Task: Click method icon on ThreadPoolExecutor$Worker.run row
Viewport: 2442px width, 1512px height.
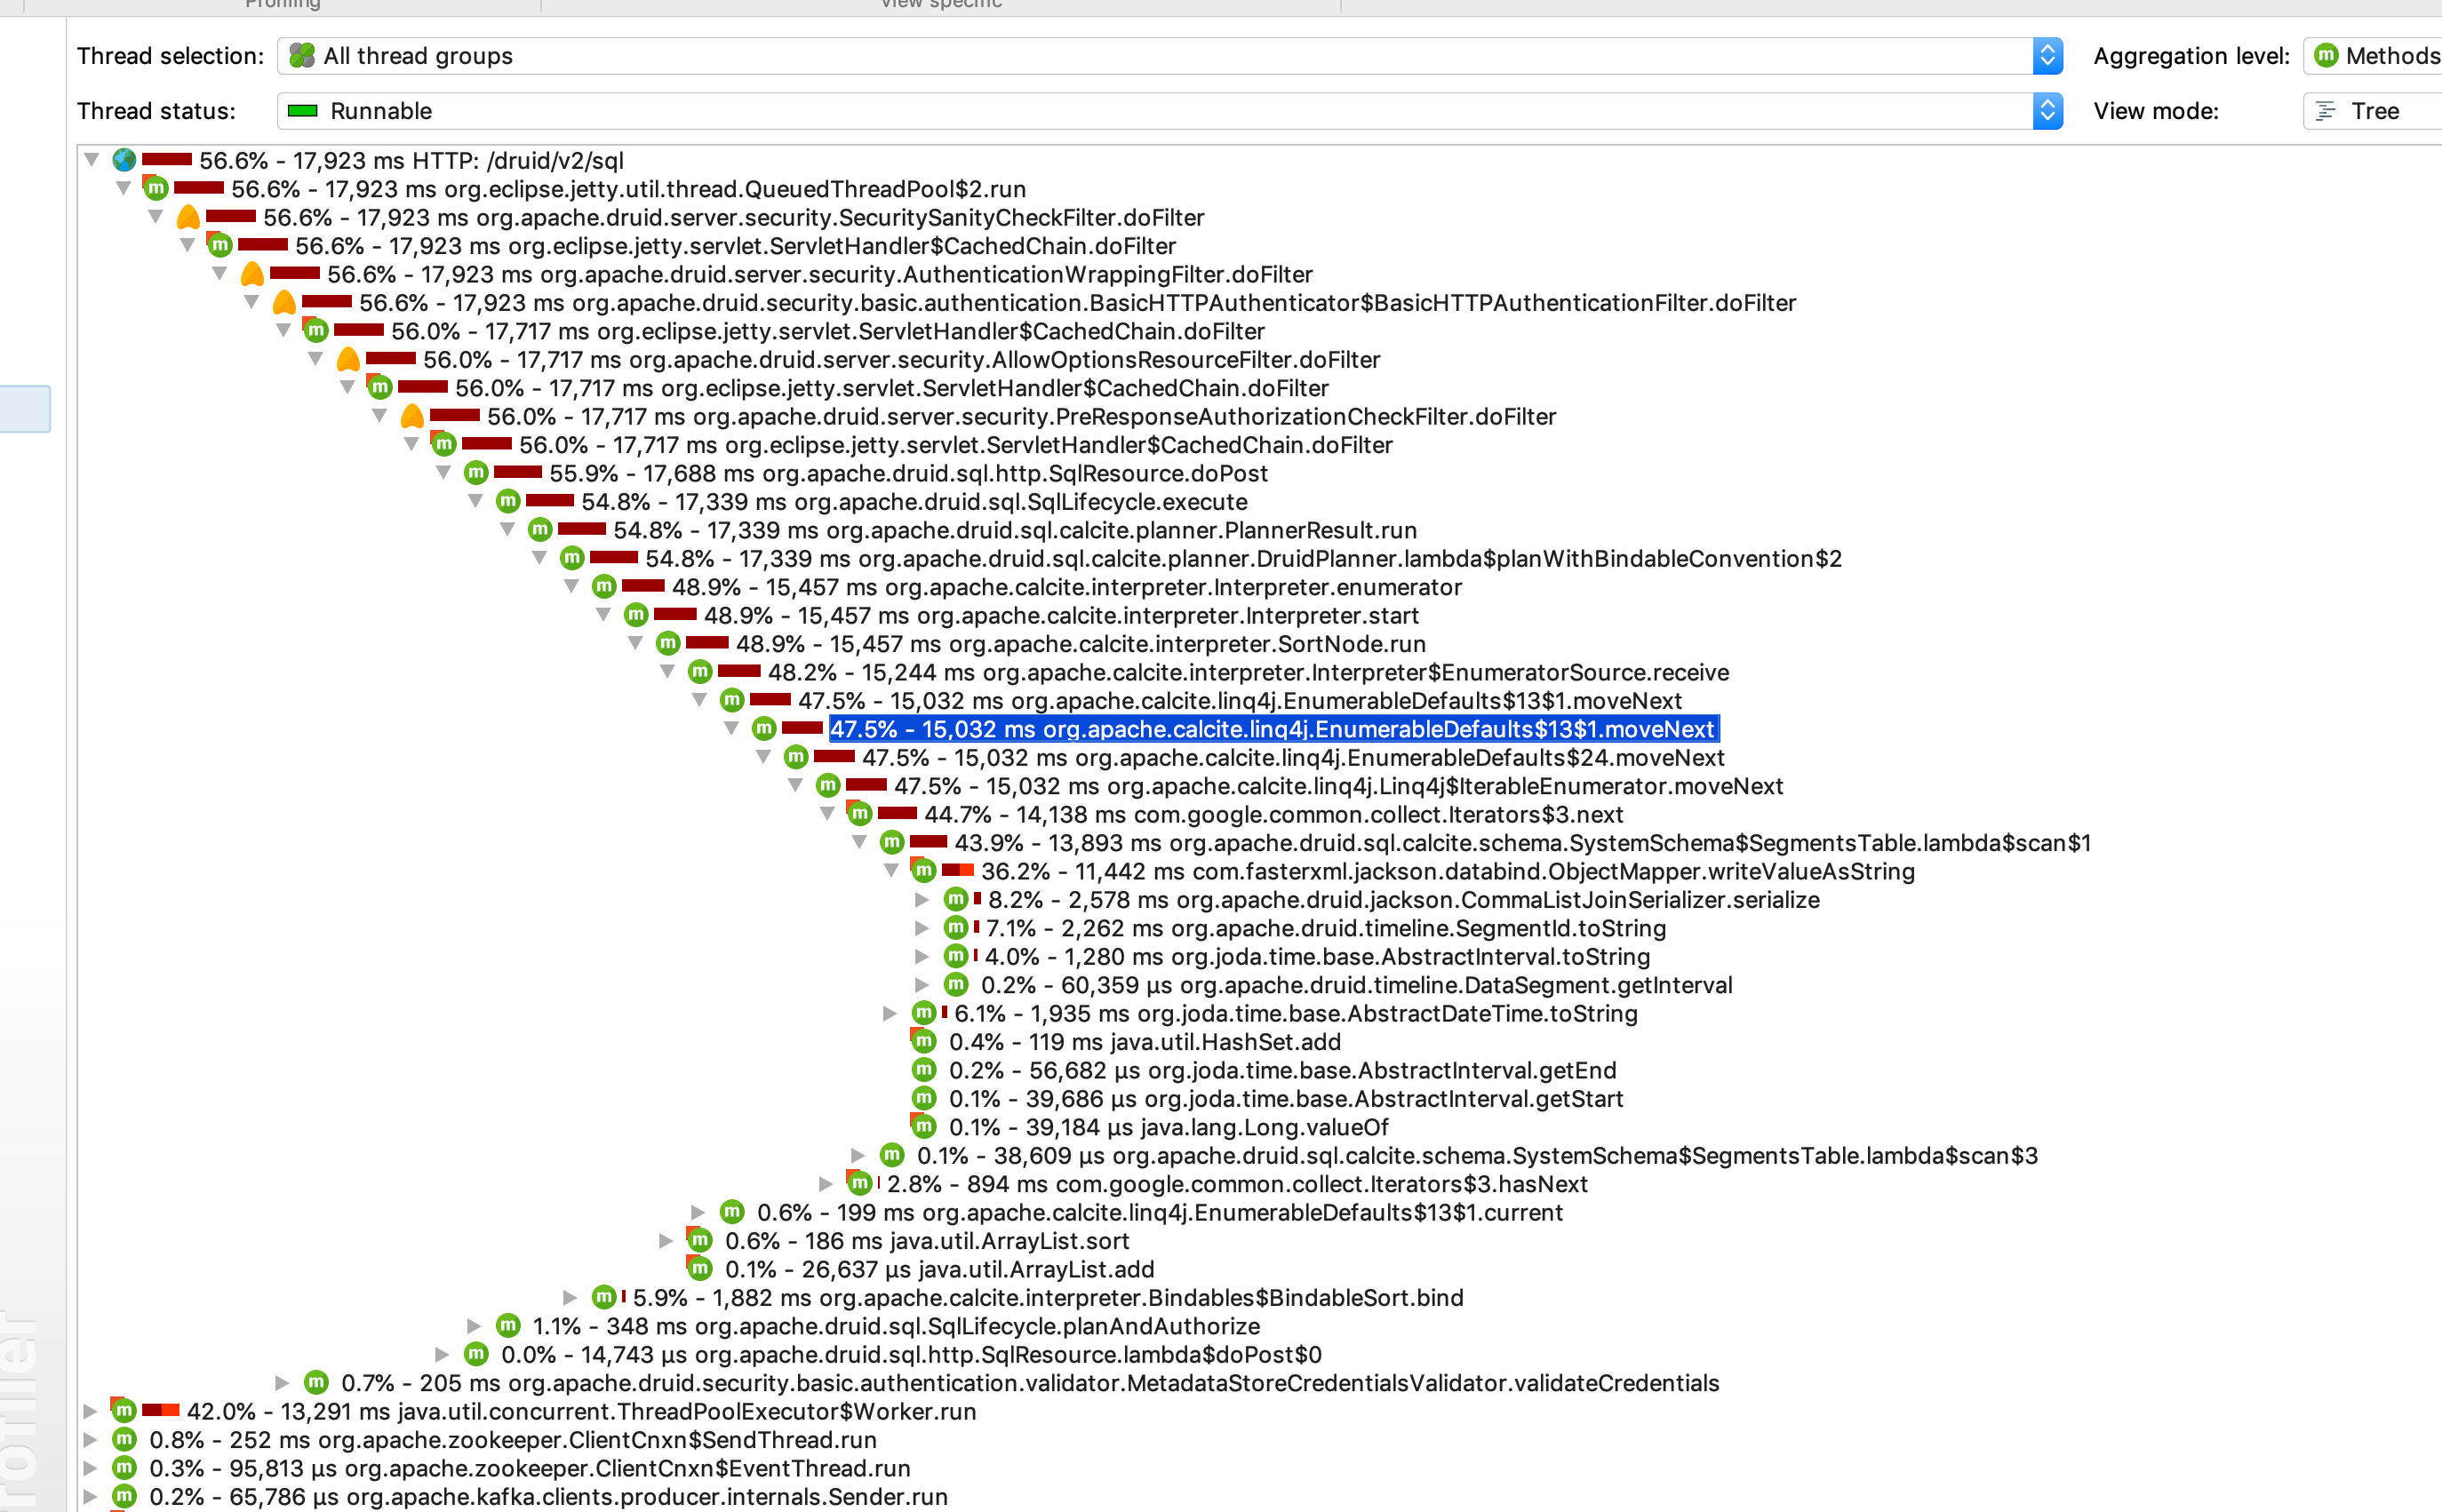Action: coord(124,1411)
